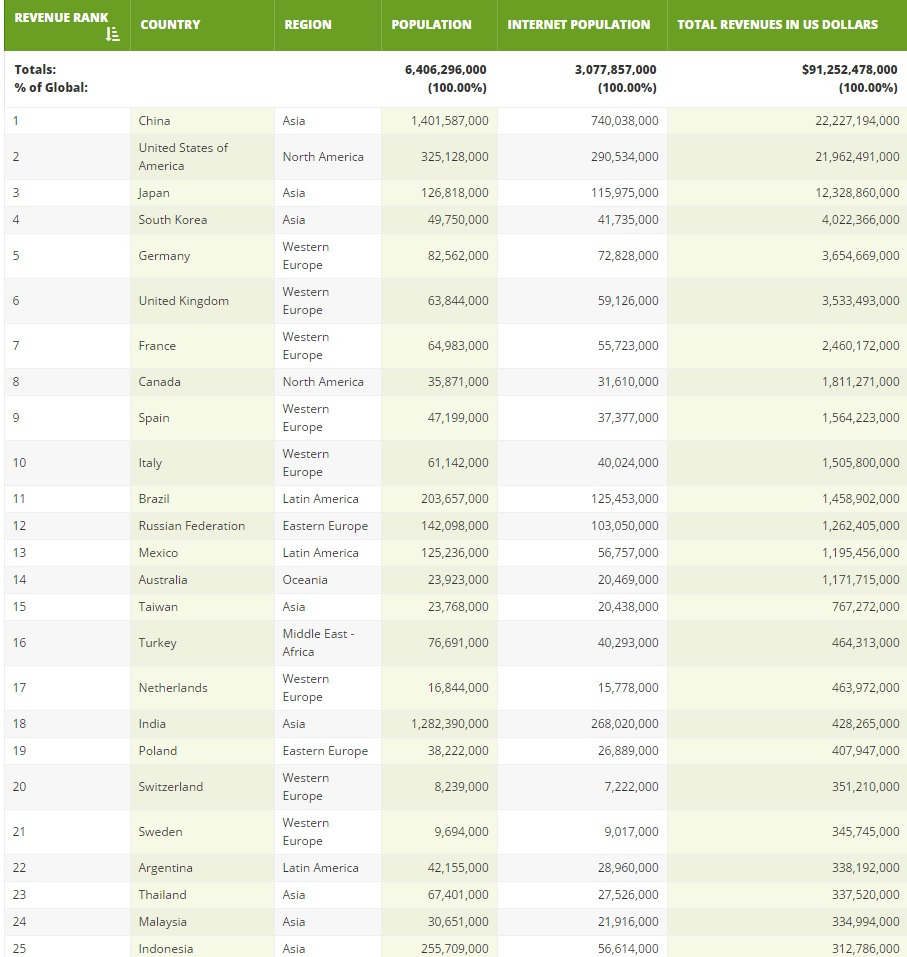The height and width of the screenshot is (957, 907).
Task: Sort by Total Revenues in US Dollars
Action: pos(778,25)
